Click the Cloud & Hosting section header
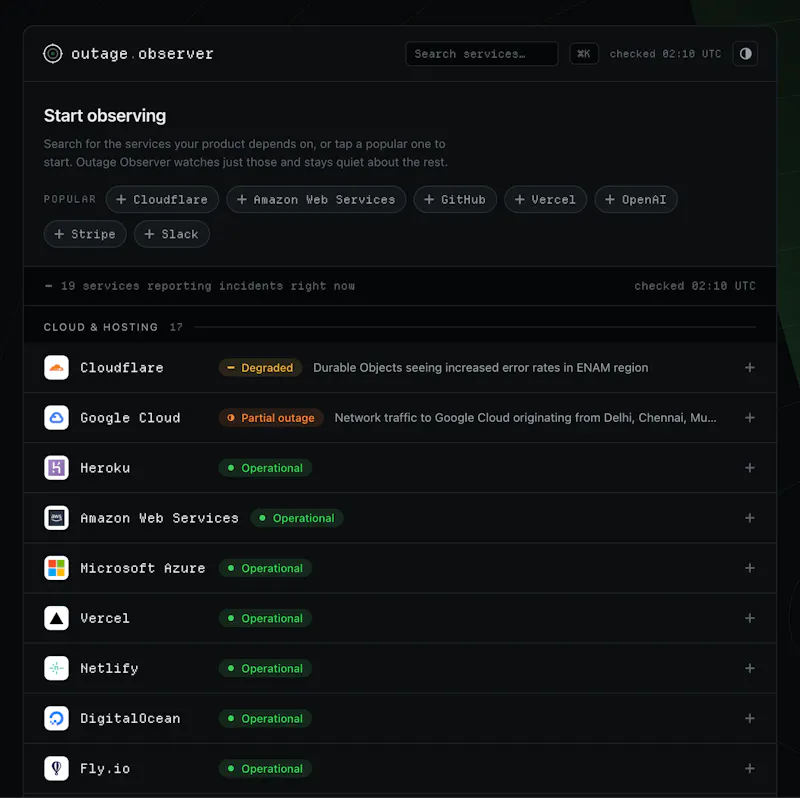Image resolution: width=800 pixels, height=798 pixels. pos(101,327)
